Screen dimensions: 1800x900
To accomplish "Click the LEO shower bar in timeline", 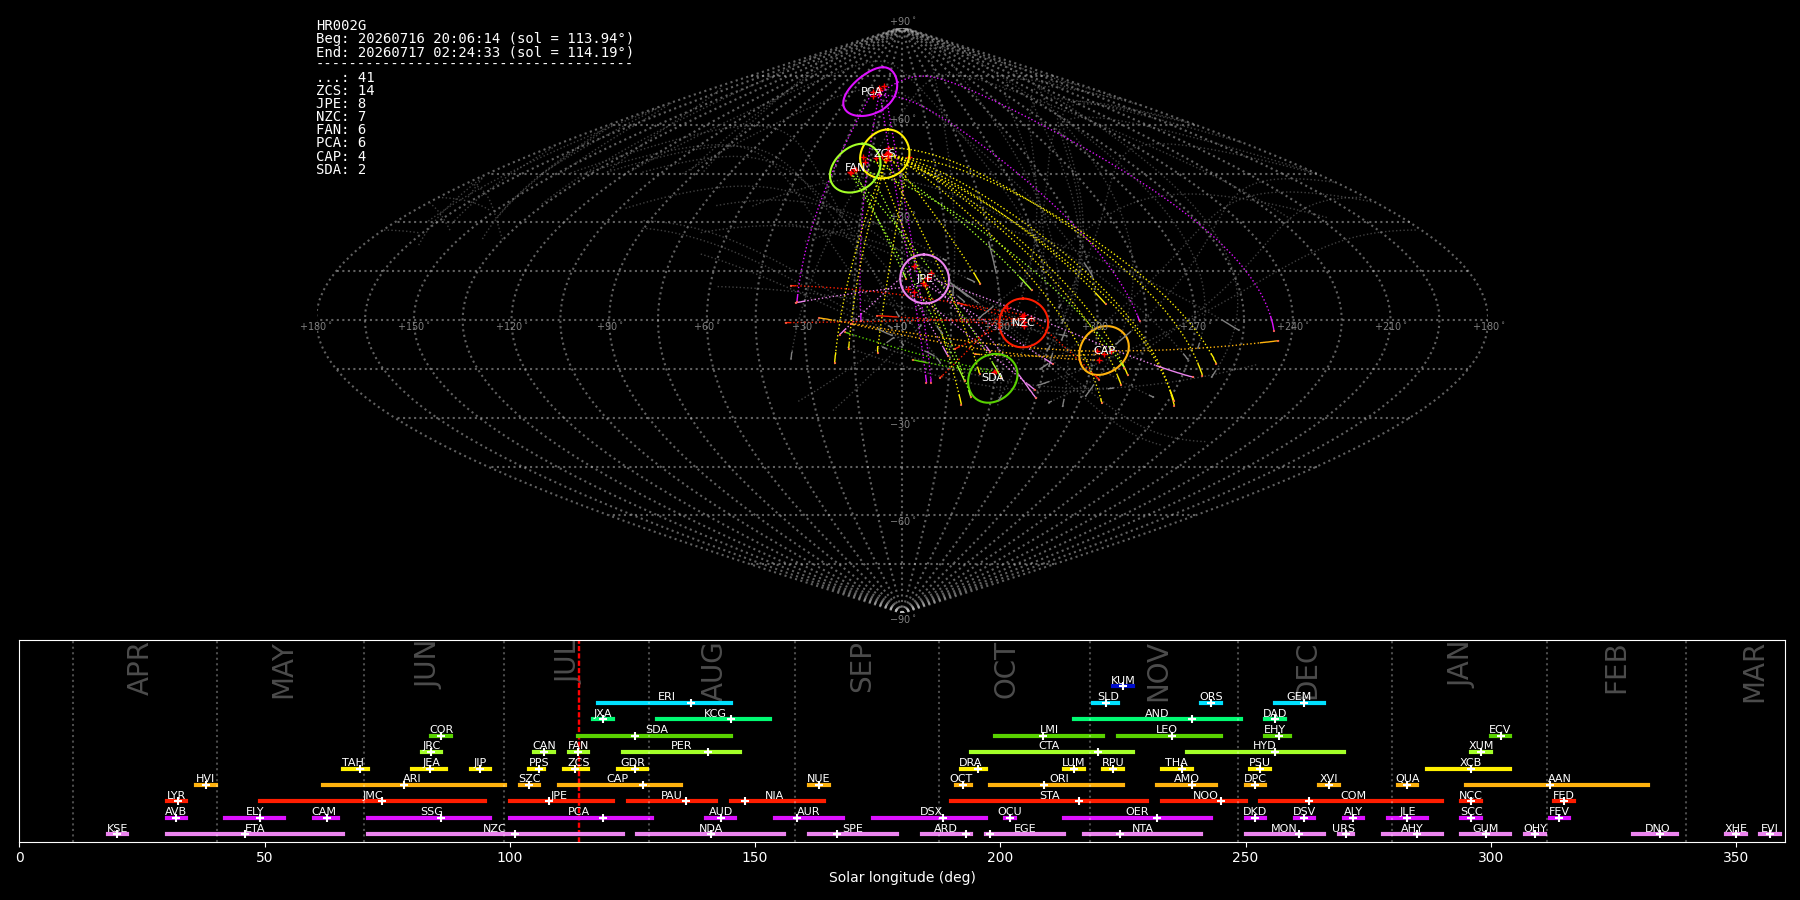I will click(1169, 736).
